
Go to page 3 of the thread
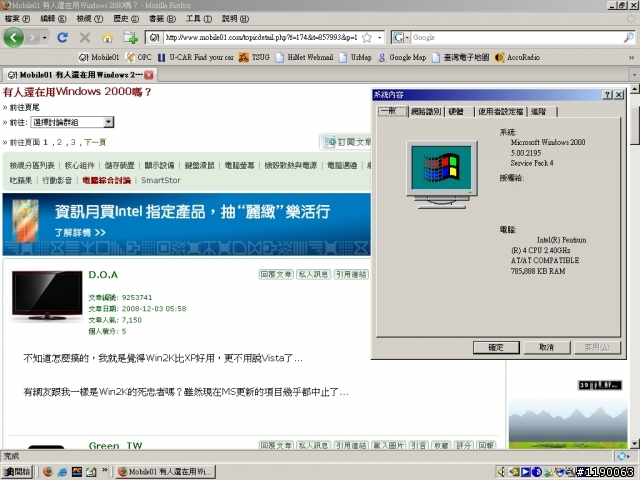pos(73,142)
